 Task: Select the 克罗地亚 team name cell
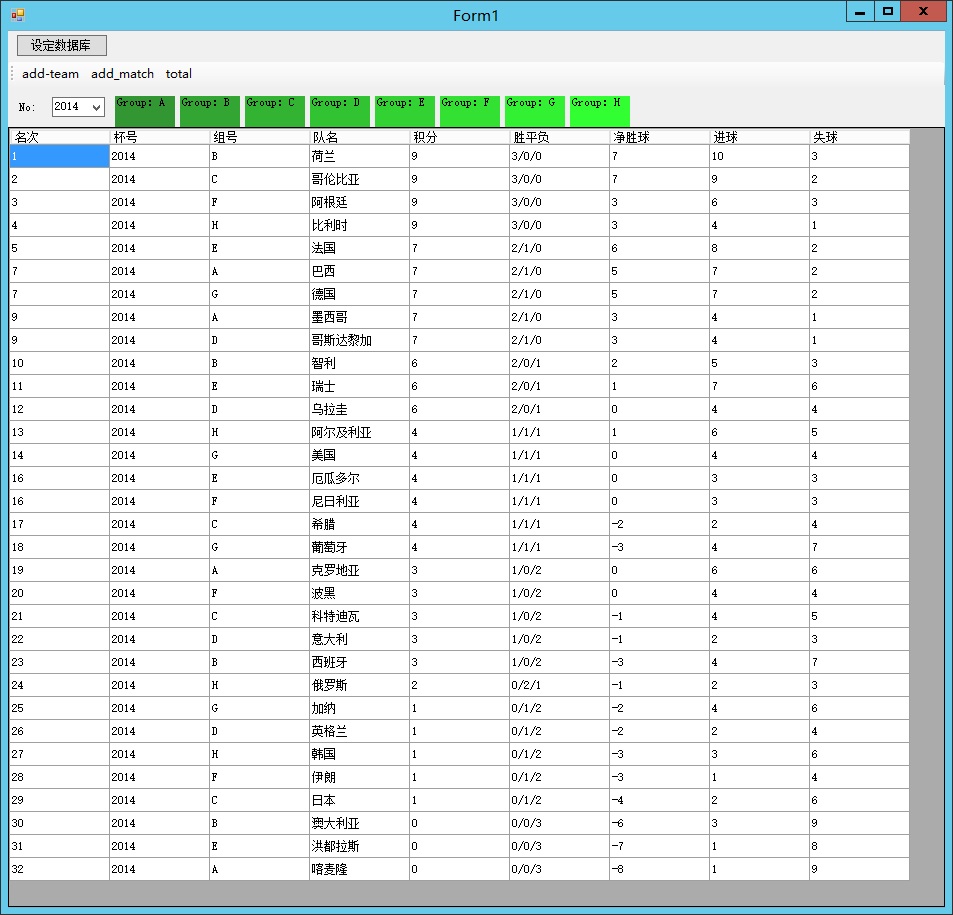pos(359,570)
